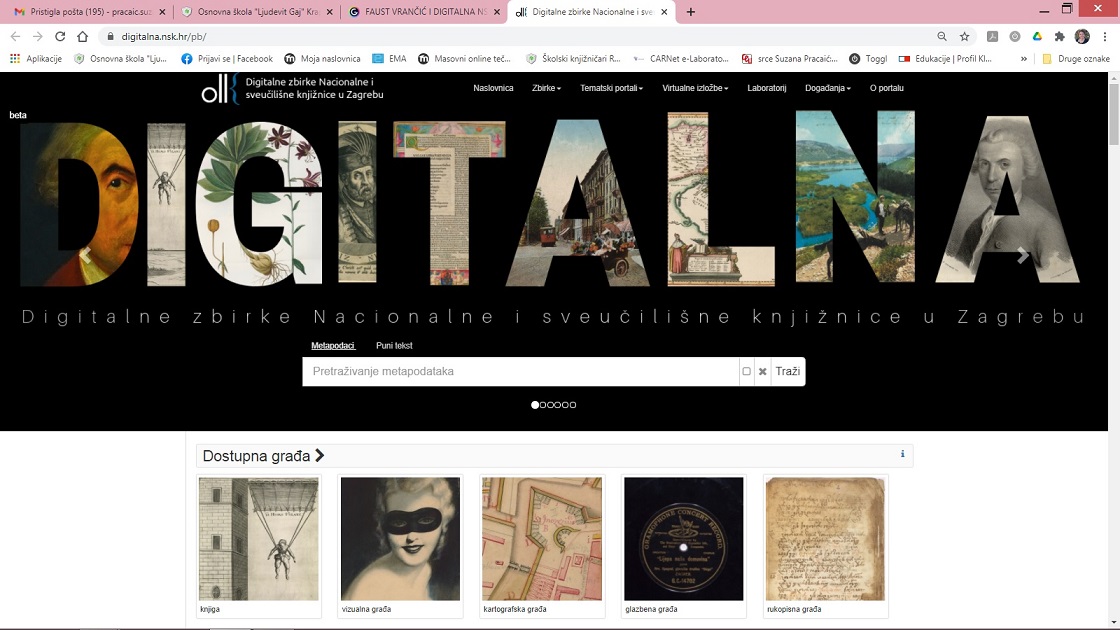Screen dimensions: 1120x630
Task: Click the Pretraživanje metapodataka search field
Action: (520, 371)
